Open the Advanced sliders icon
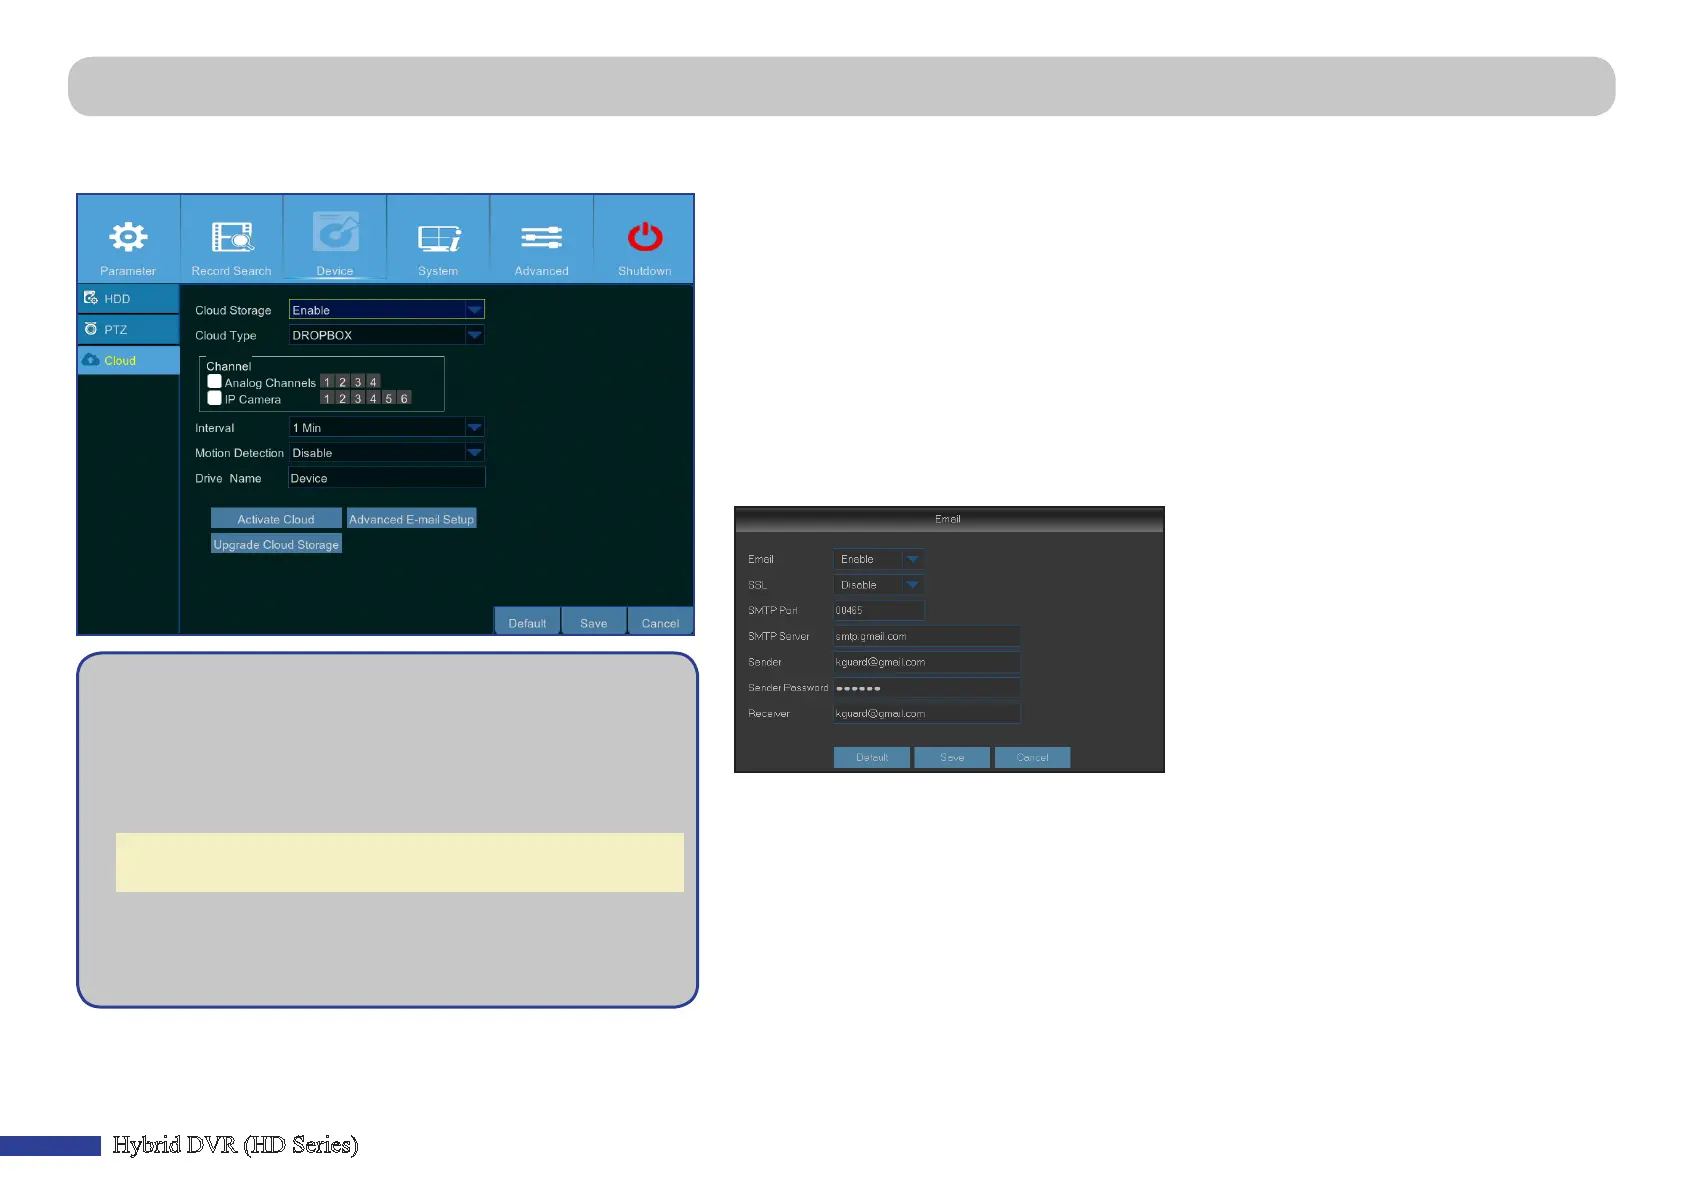The height and width of the screenshot is (1191, 1684). click(541, 238)
